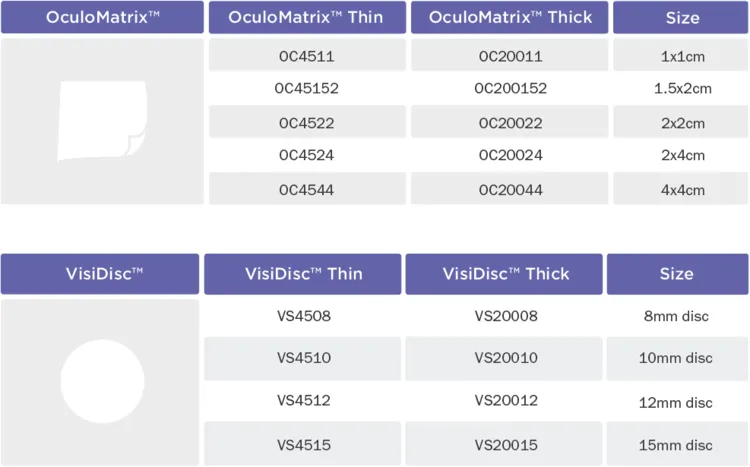The image size is (750, 467).
Task: Select the 4x4cm size cell
Action: pyautogui.click(x=681, y=189)
